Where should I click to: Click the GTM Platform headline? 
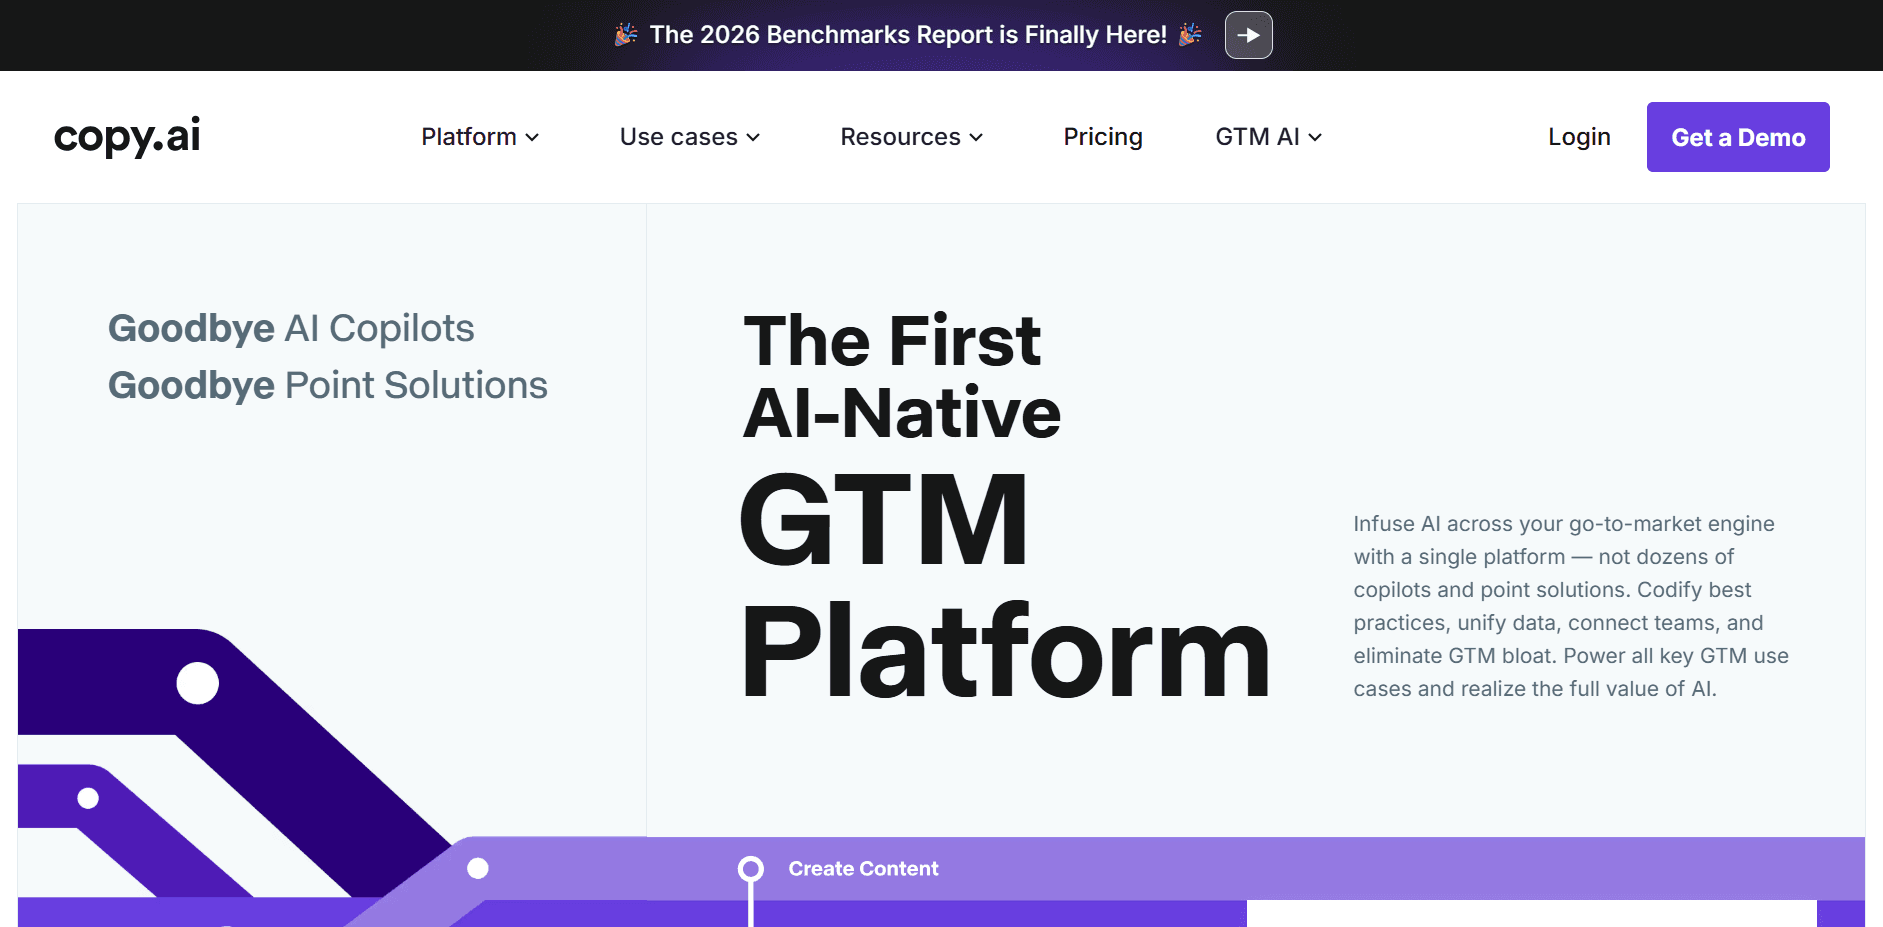1005,585
